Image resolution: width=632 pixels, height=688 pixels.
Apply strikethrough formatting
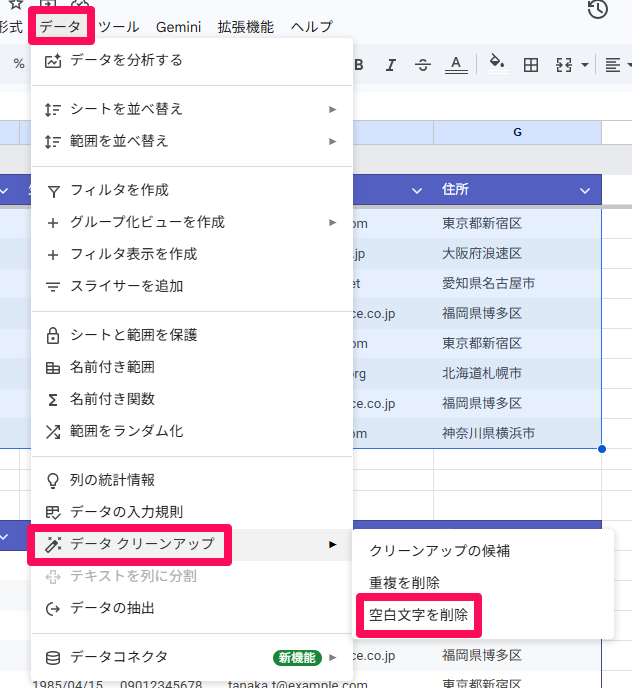coord(423,65)
